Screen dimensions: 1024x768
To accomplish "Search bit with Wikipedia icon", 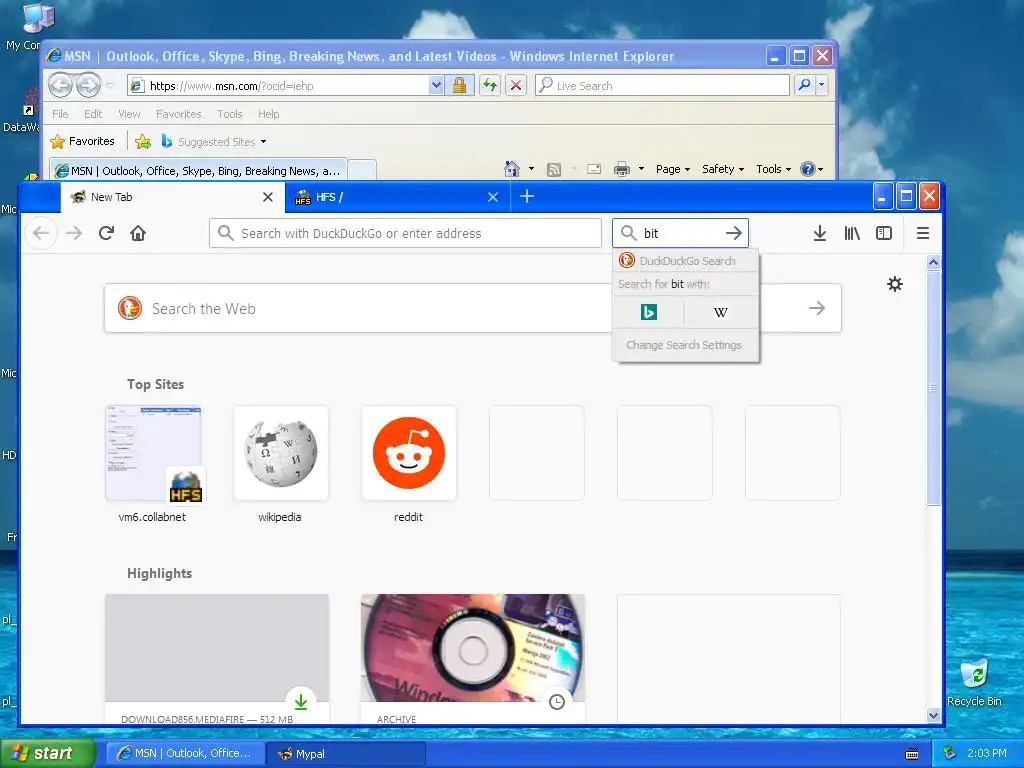I will (720, 312).
